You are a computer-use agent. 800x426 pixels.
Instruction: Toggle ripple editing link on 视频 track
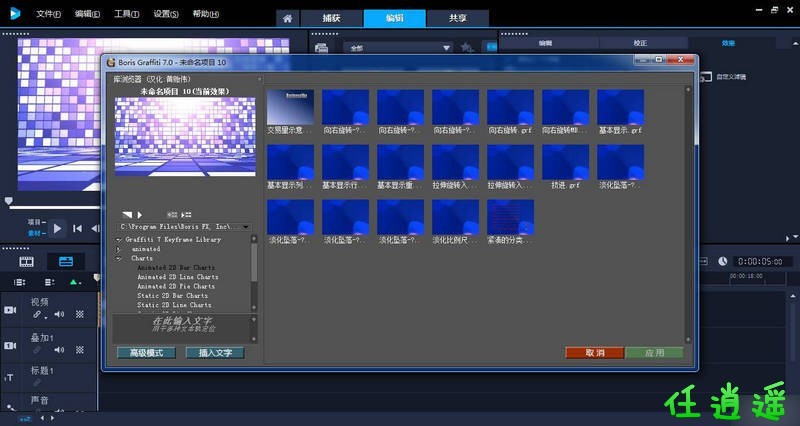[x=38, y=315]
